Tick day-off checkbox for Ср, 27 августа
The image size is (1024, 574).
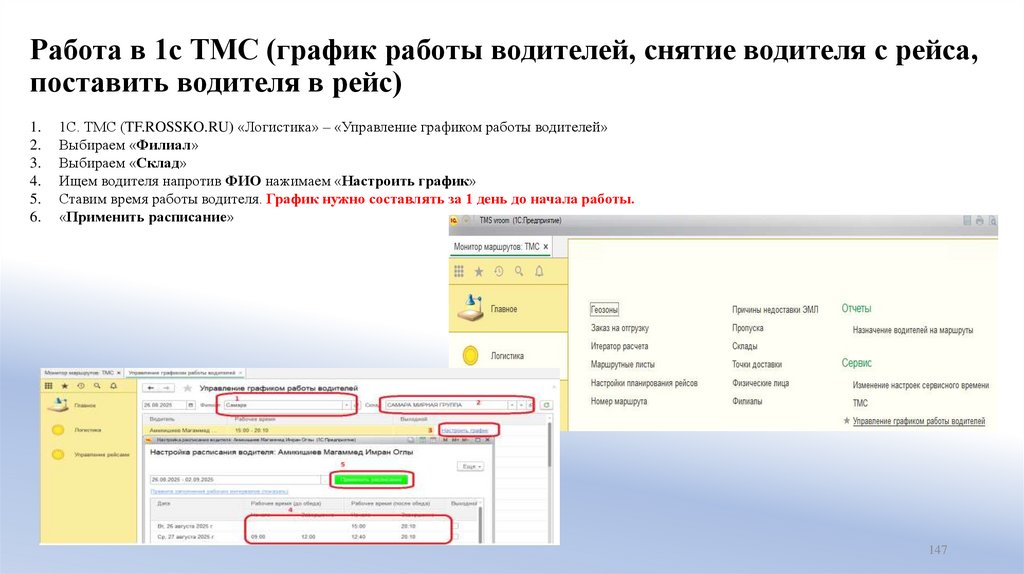coord(456,537)
